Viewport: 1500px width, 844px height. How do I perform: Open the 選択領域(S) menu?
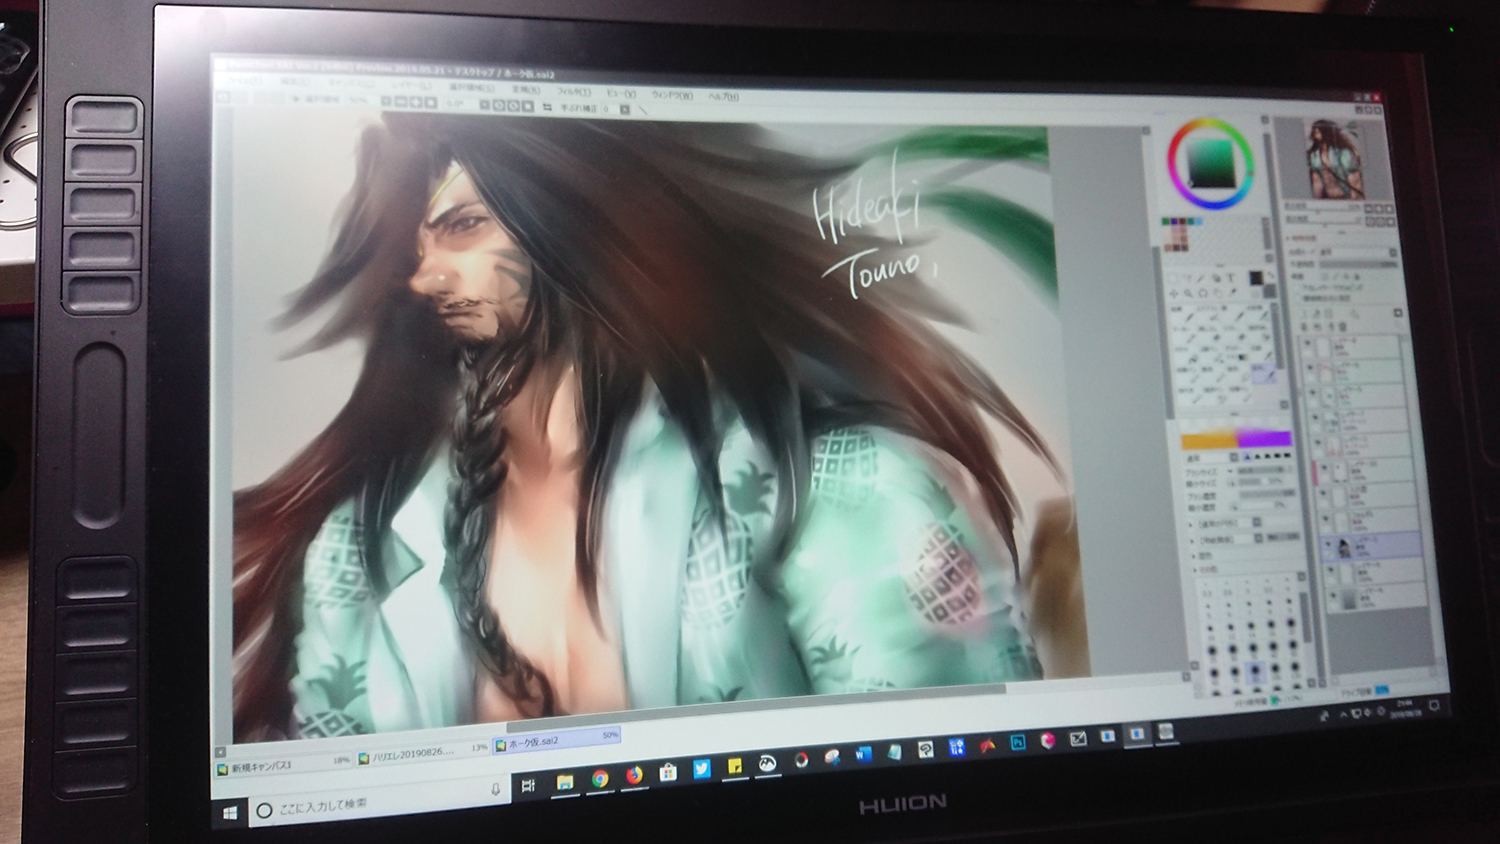[x=471, y=87]
